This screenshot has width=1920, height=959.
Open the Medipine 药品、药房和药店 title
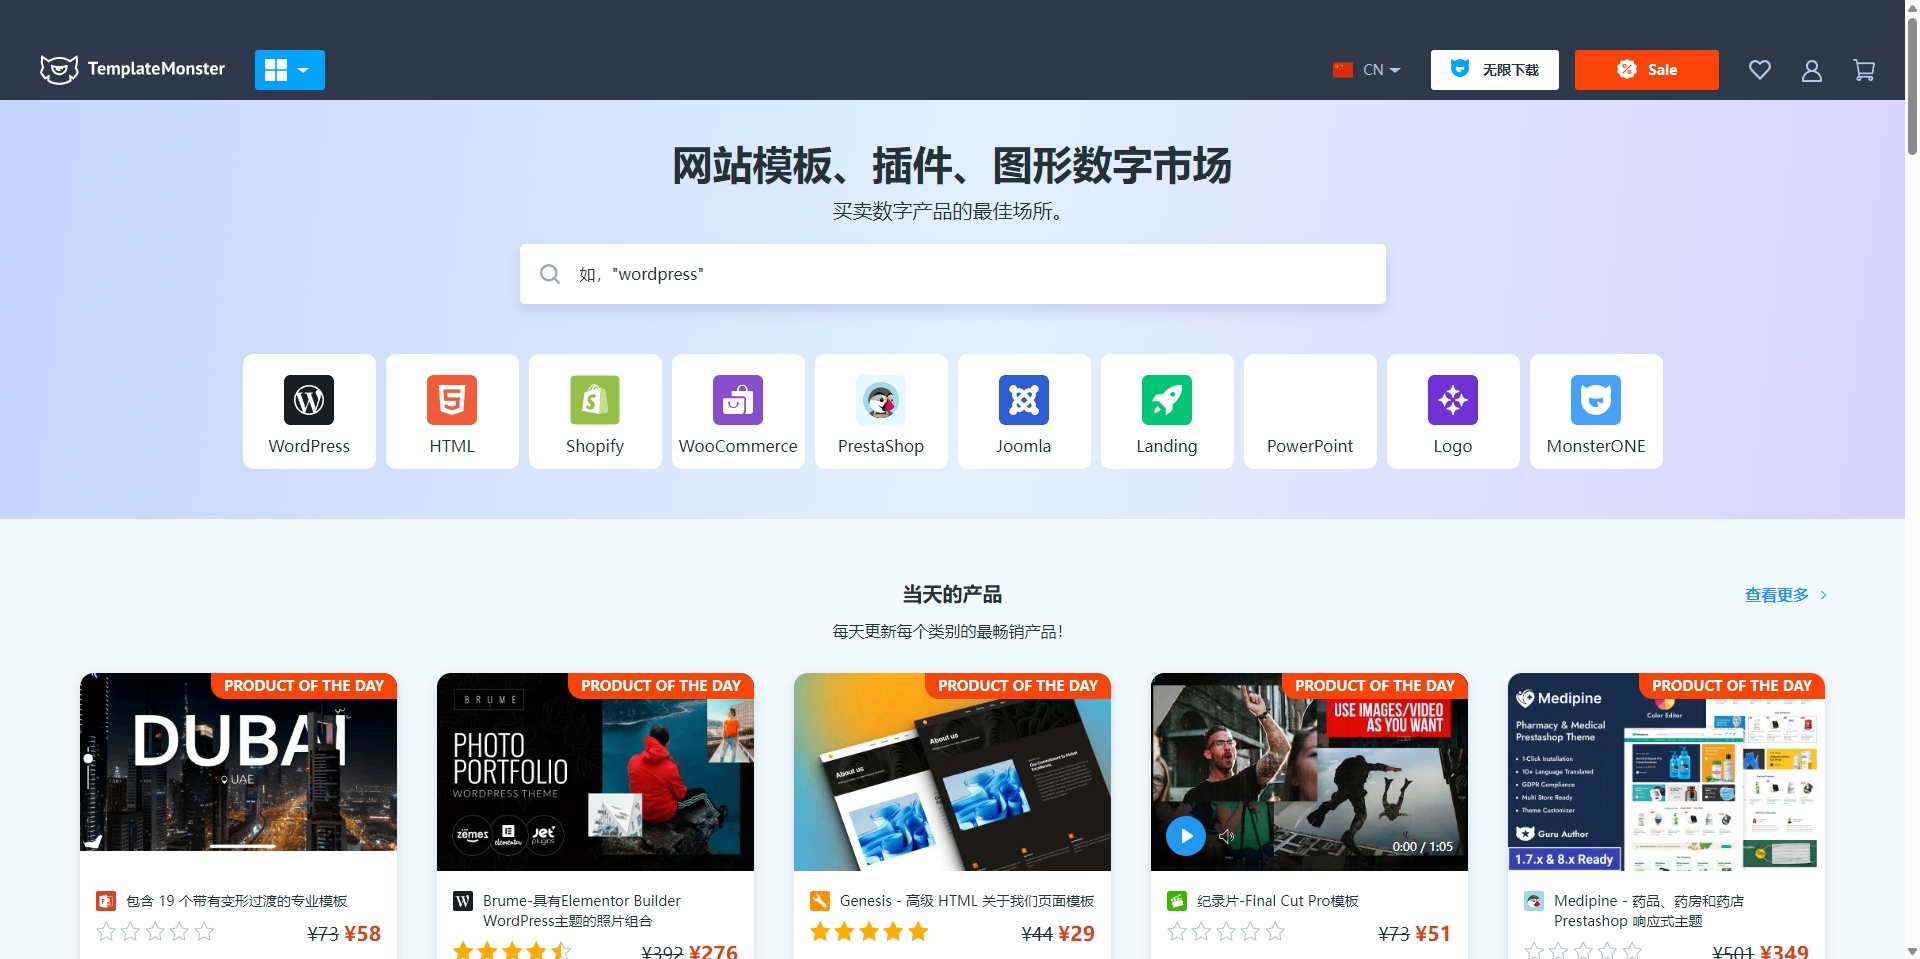pyautogui.click(x=1649, y=911)
